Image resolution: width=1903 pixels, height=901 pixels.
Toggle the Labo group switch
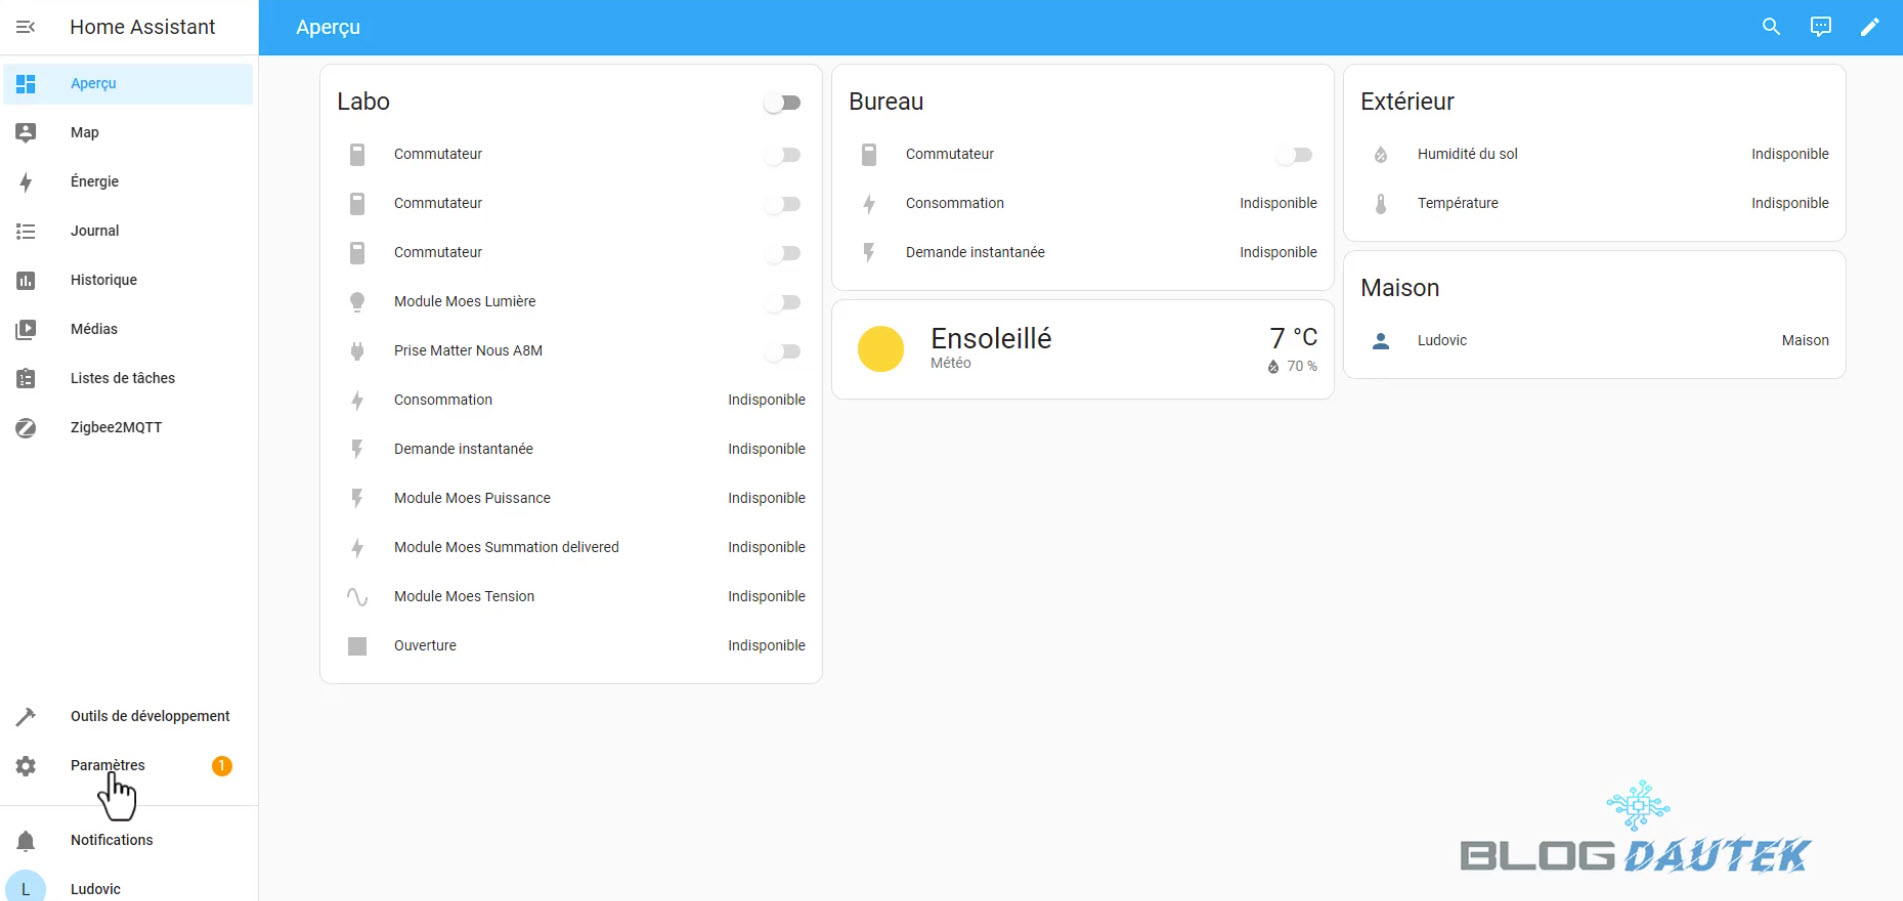coord(783,103)
